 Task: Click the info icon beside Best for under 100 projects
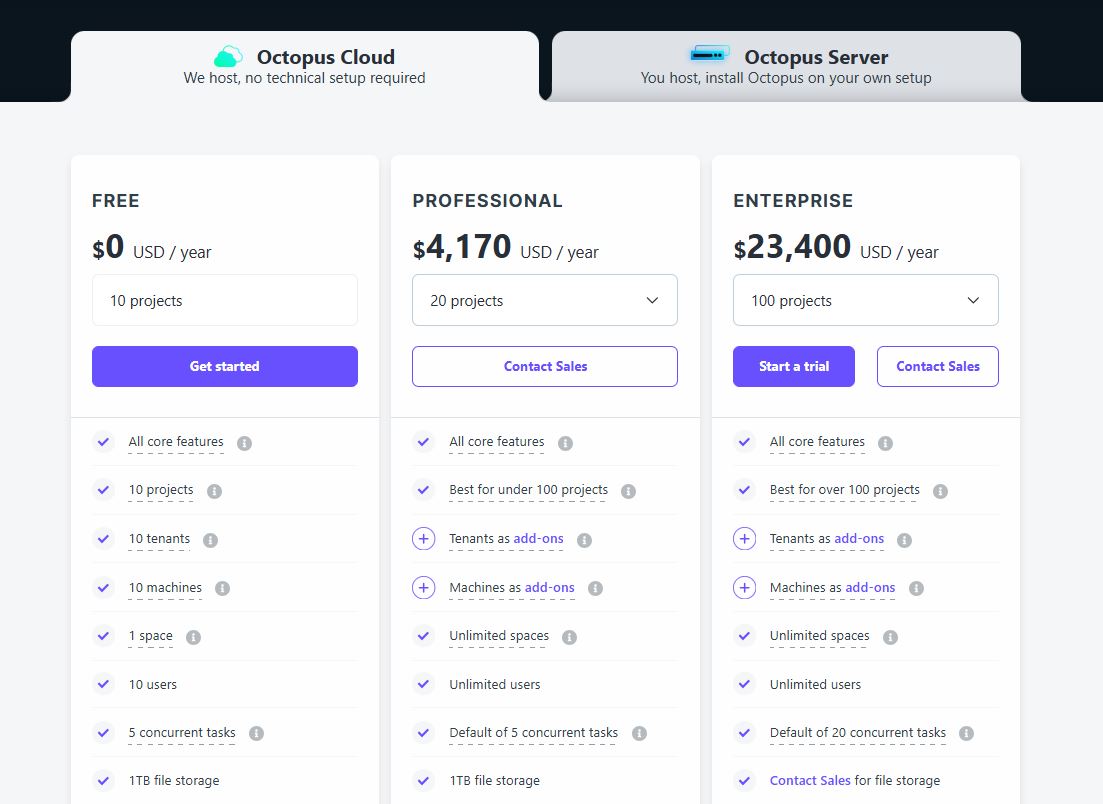tap(628, 491)
